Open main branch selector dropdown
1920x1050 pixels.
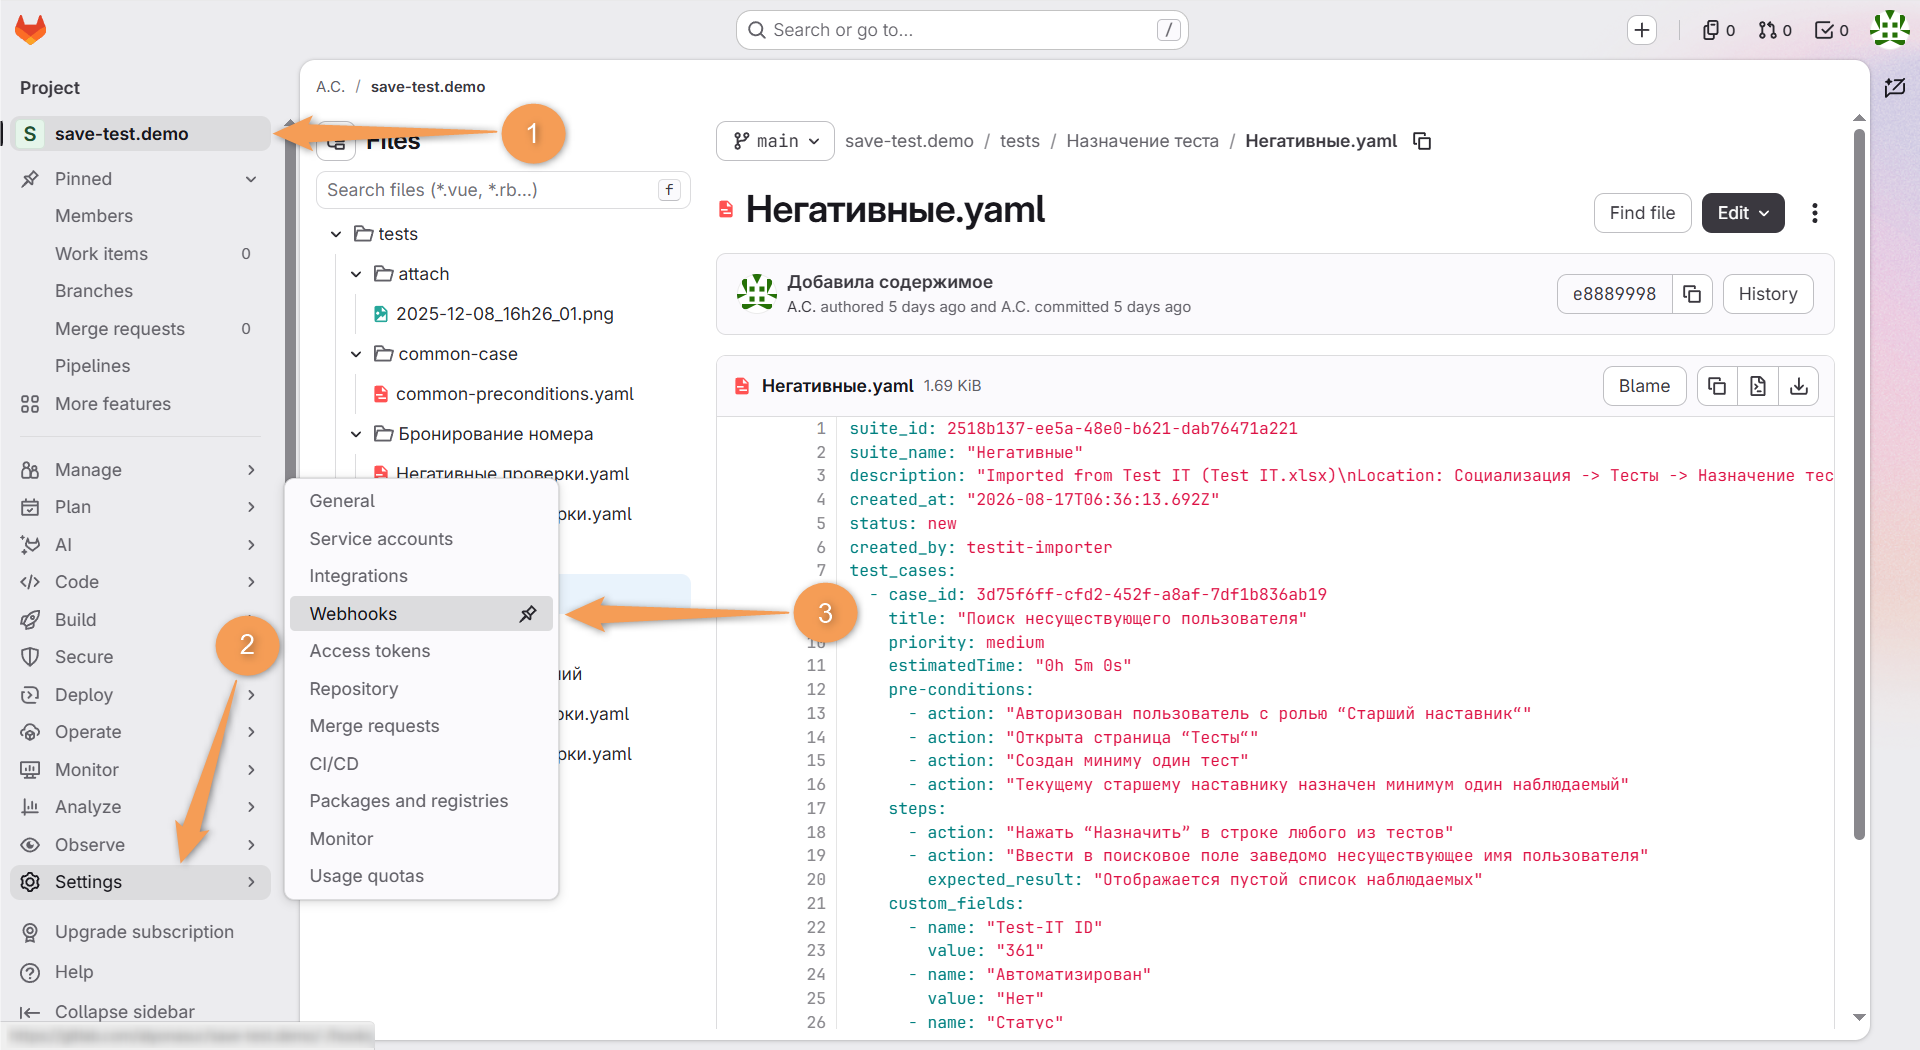[776, 141]
